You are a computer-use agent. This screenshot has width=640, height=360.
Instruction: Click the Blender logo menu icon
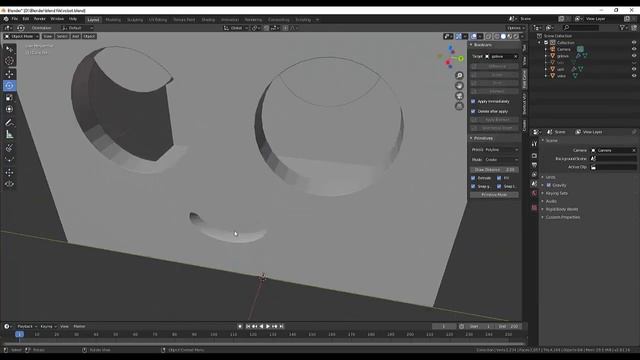tap(6, 19)
